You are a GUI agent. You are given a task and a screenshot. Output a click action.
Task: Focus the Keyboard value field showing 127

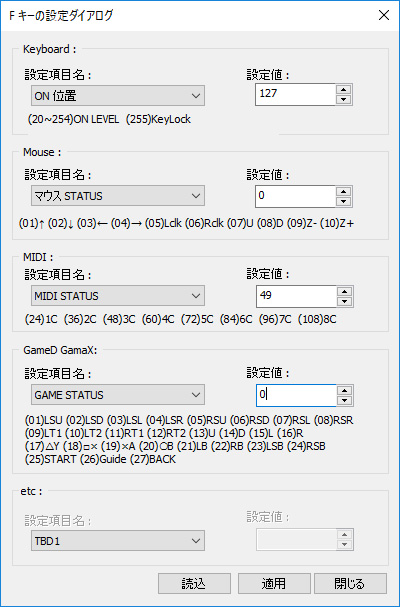coord(295,94)
